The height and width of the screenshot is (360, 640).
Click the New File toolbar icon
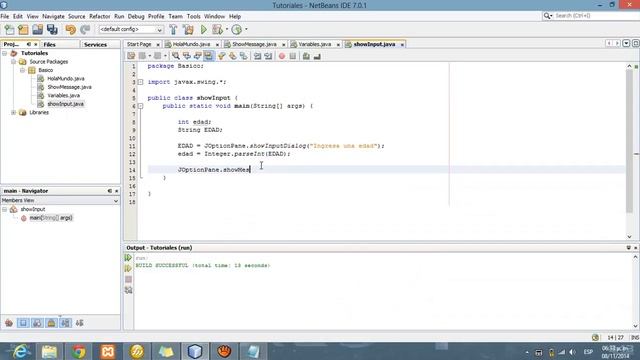pyautogui.click(x=9, y=29)
